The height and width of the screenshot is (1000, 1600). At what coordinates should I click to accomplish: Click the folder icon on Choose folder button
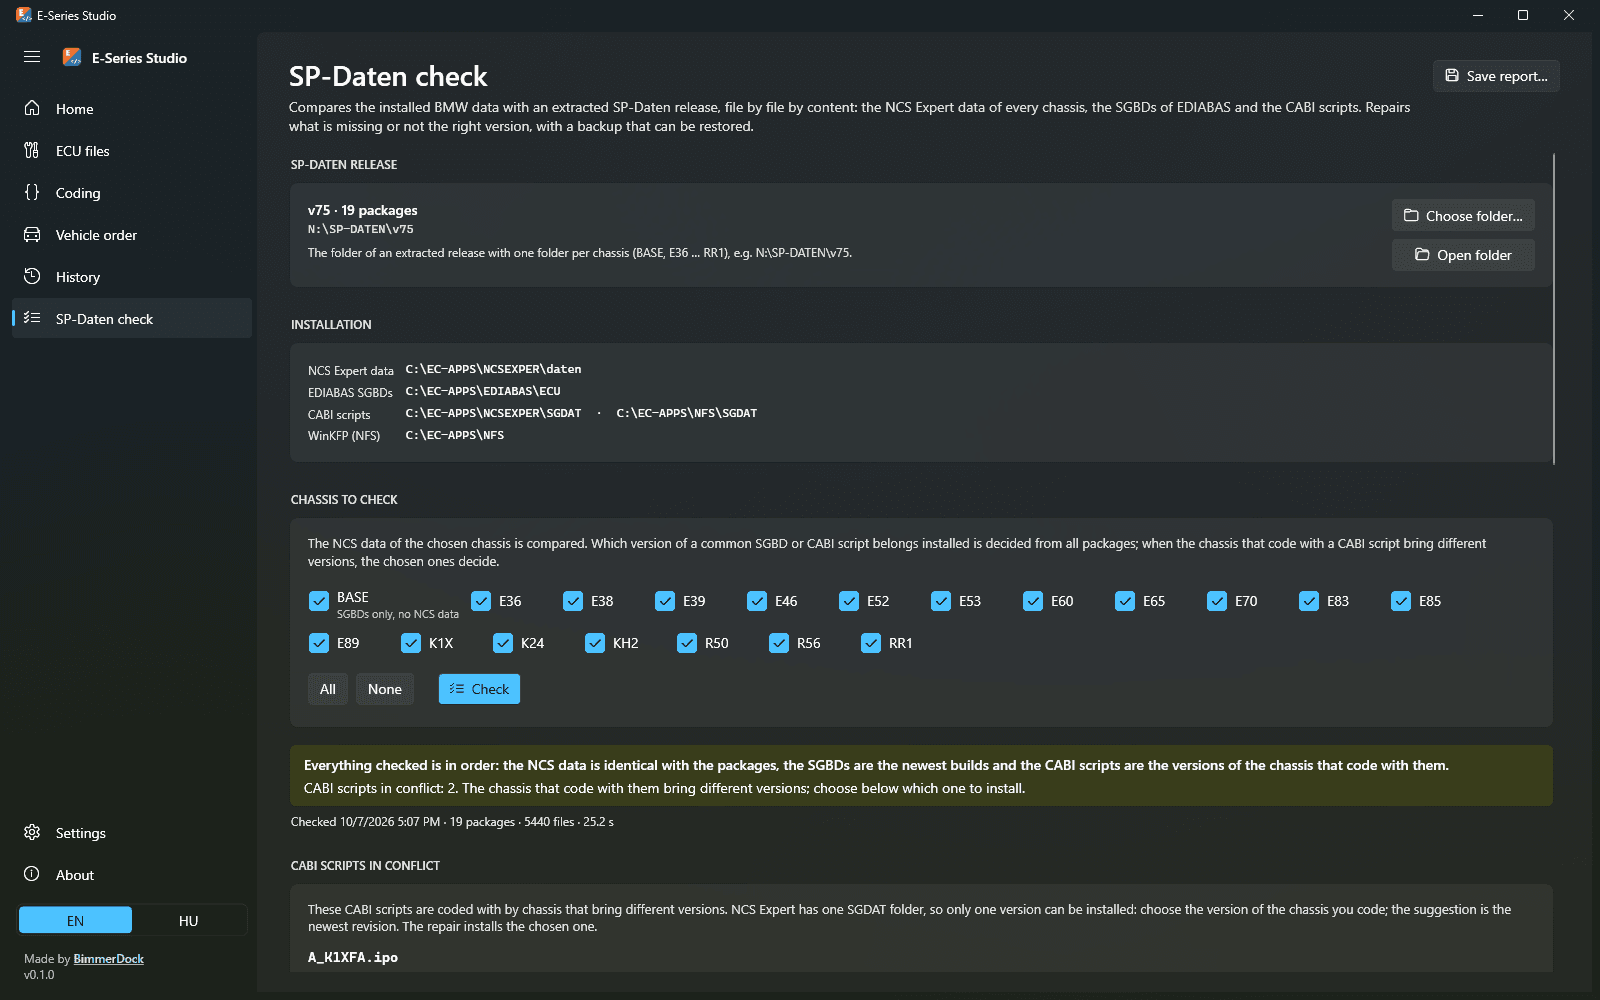[1411, 216]
